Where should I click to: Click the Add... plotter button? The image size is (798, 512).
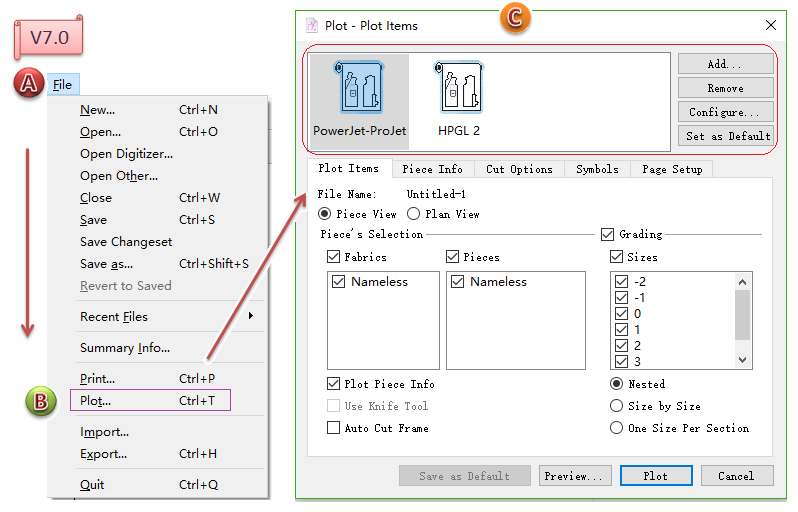tap(725, 64)
